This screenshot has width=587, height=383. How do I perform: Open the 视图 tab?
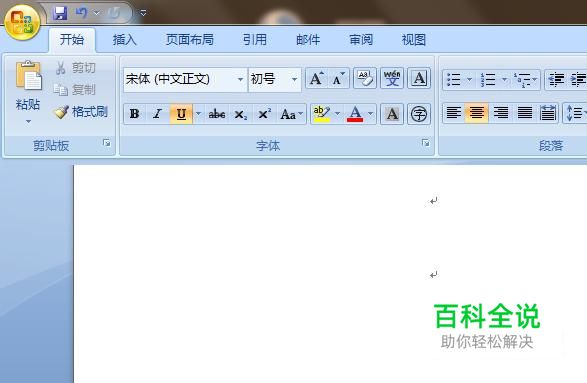click(x=414, y=39)
